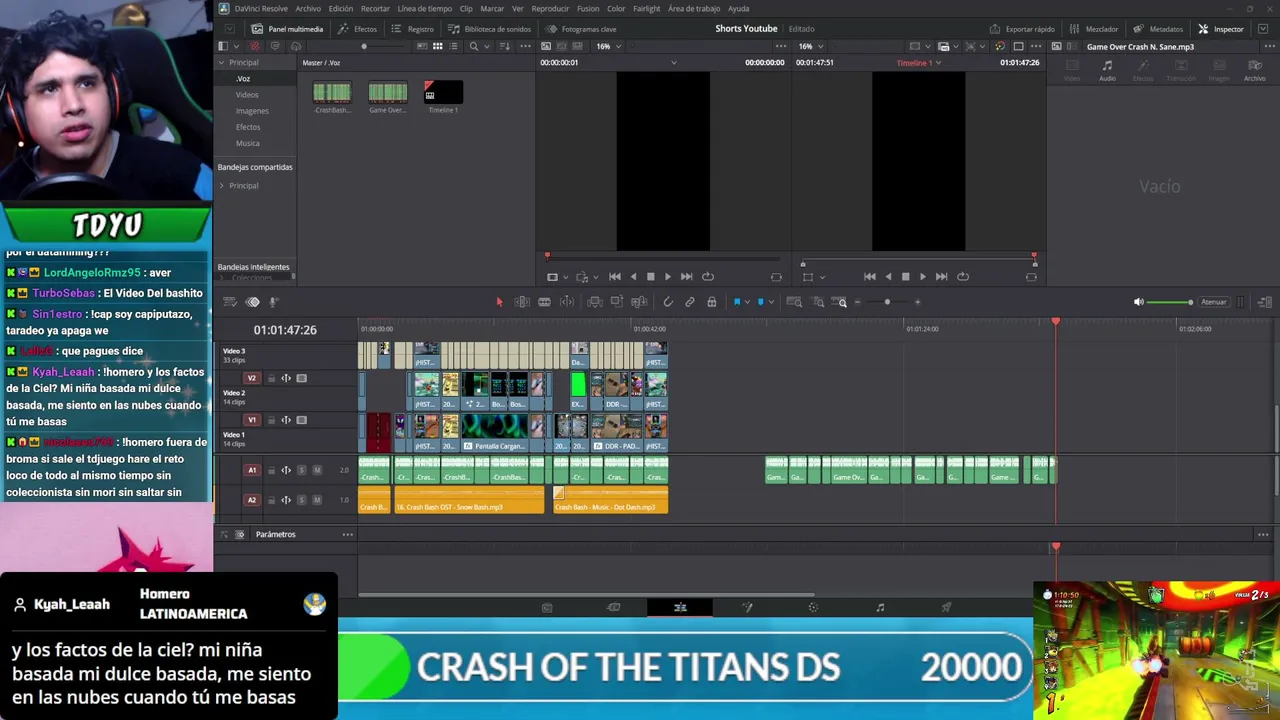The image size is (1280, 720).
Task: Click the zoom-to-fit timeline icon
Action: pyautogui.click(x=794, y=302)
